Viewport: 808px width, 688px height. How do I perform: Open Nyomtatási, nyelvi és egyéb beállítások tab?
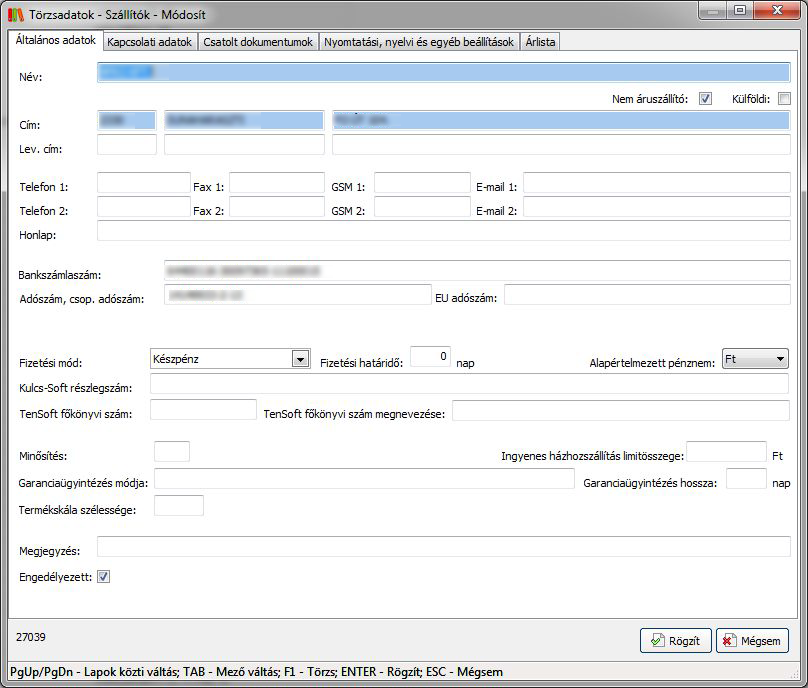(x=421, y=42)
